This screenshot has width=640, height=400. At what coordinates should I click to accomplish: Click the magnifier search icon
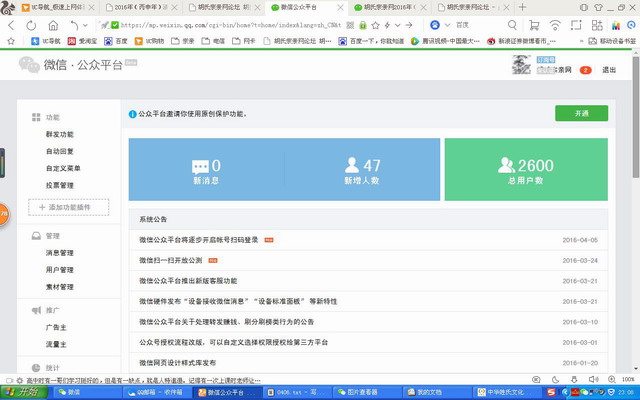[x=512, y=25]
